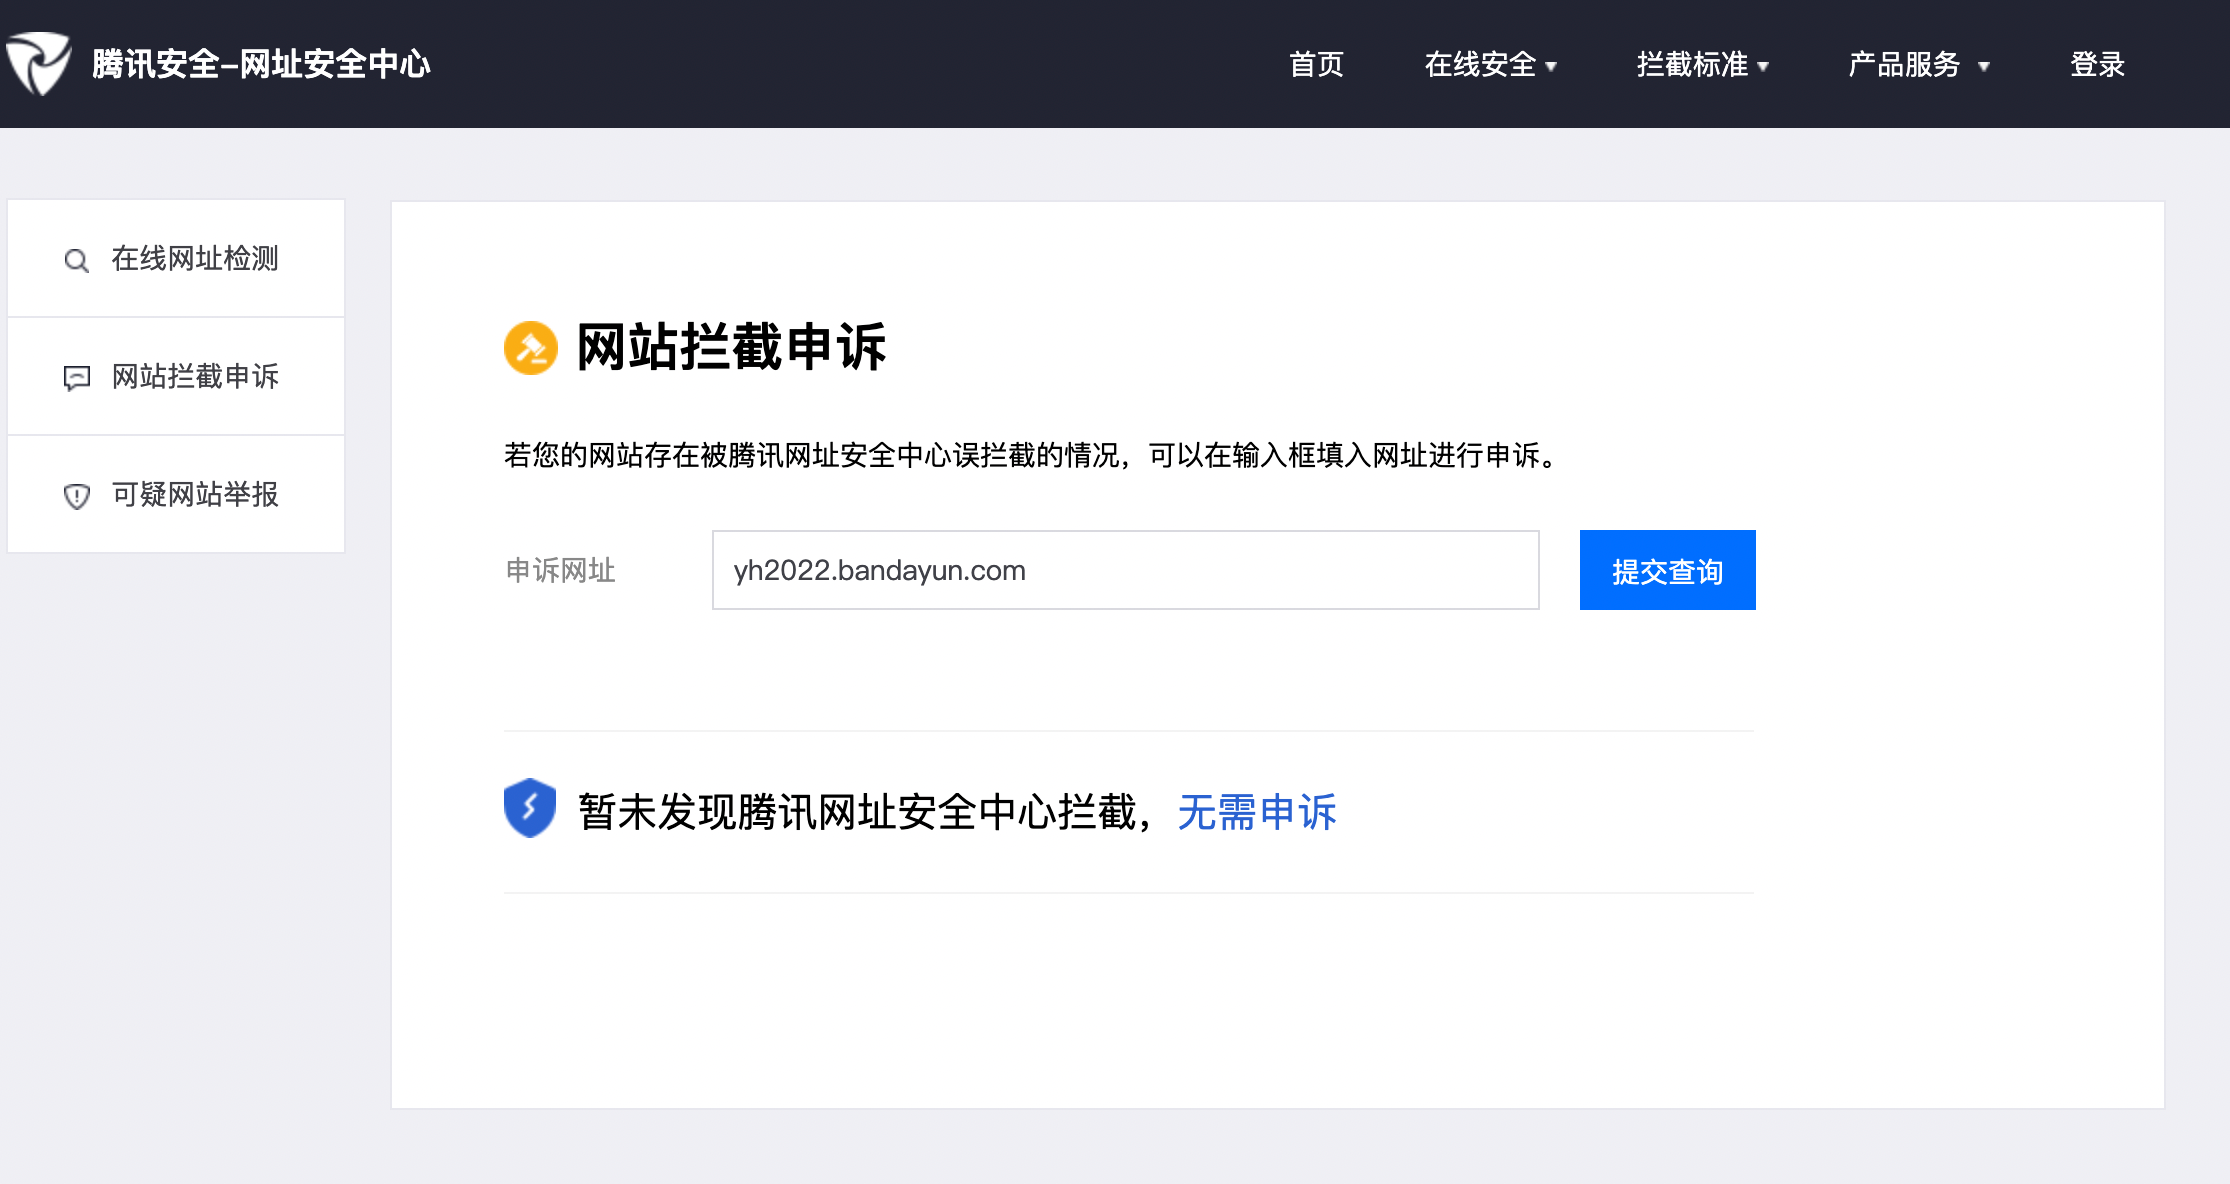This screenshot has width=2230, height=1184.
Task: Expand the 在线安全 dropdown arrow
Action: (x=1551, y=66)
